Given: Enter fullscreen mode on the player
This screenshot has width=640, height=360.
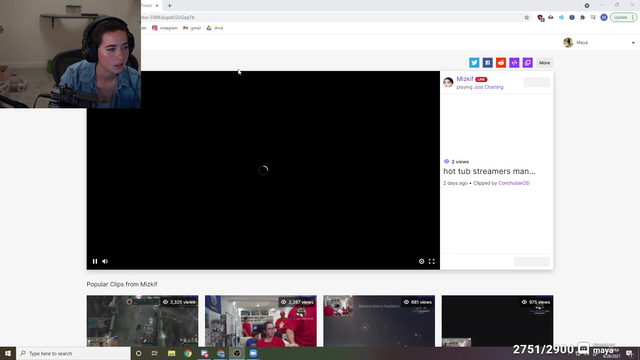Looking at the screenshot, I should click(x=431, y=261).
